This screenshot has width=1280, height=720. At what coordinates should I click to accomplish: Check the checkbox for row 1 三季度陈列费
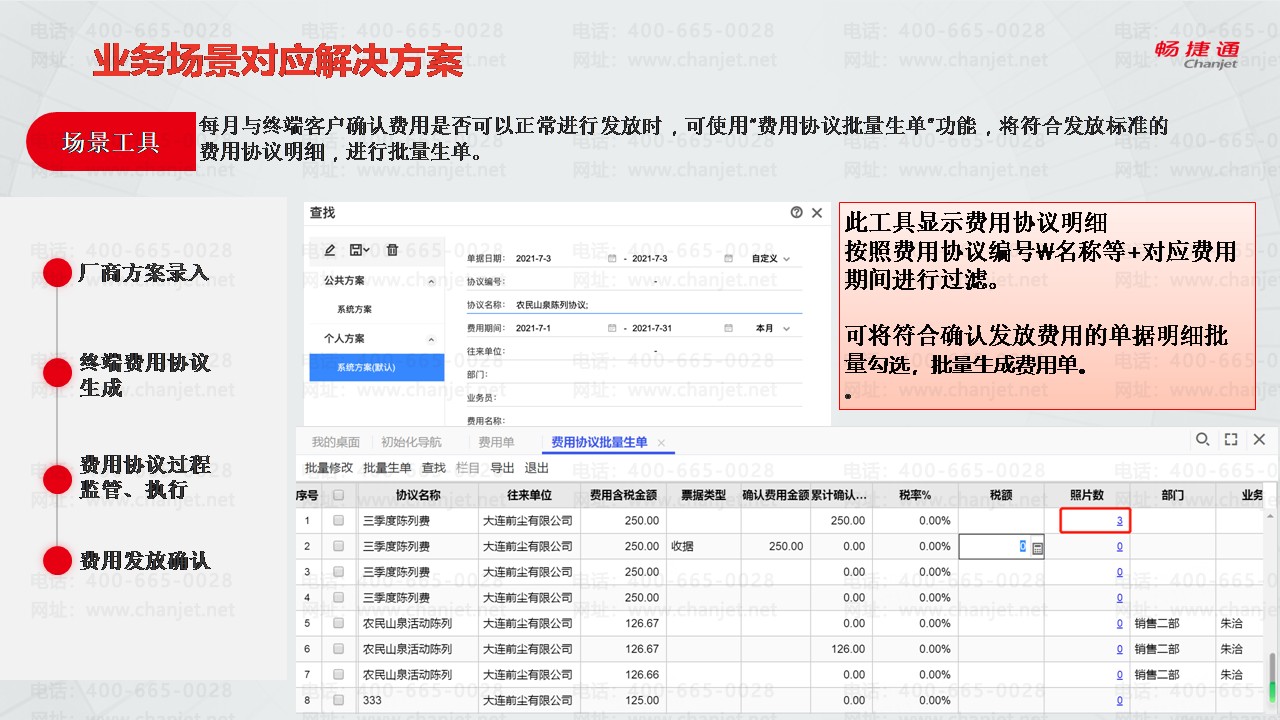tap(339, 520)
